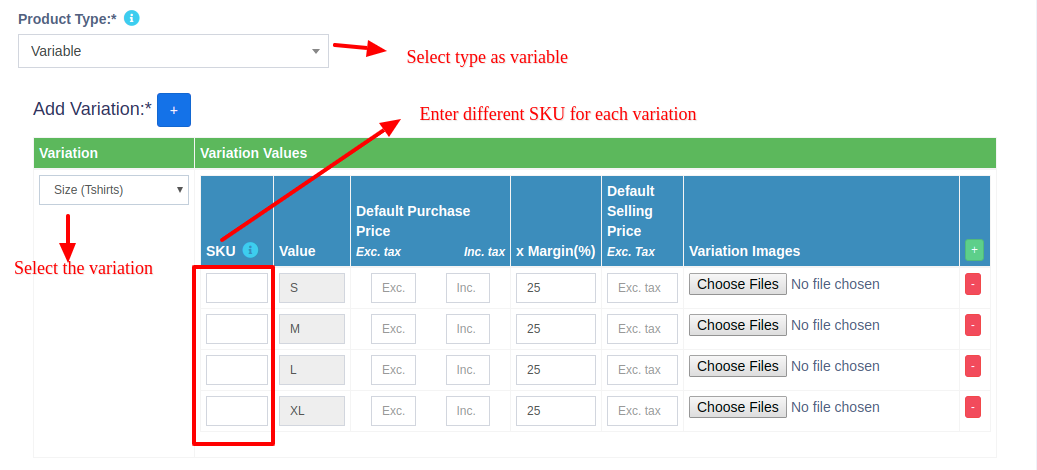1037x470 pixels.
Task: Remove the XL variation row
Action: click(973, 407)
